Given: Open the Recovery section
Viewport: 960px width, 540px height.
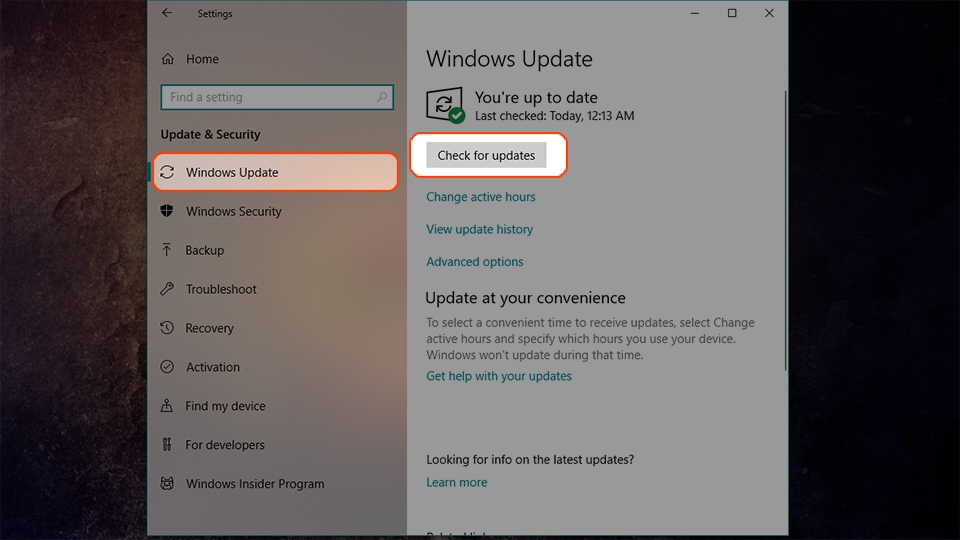Looking at the screenshot, I should (x=209, y=328).
